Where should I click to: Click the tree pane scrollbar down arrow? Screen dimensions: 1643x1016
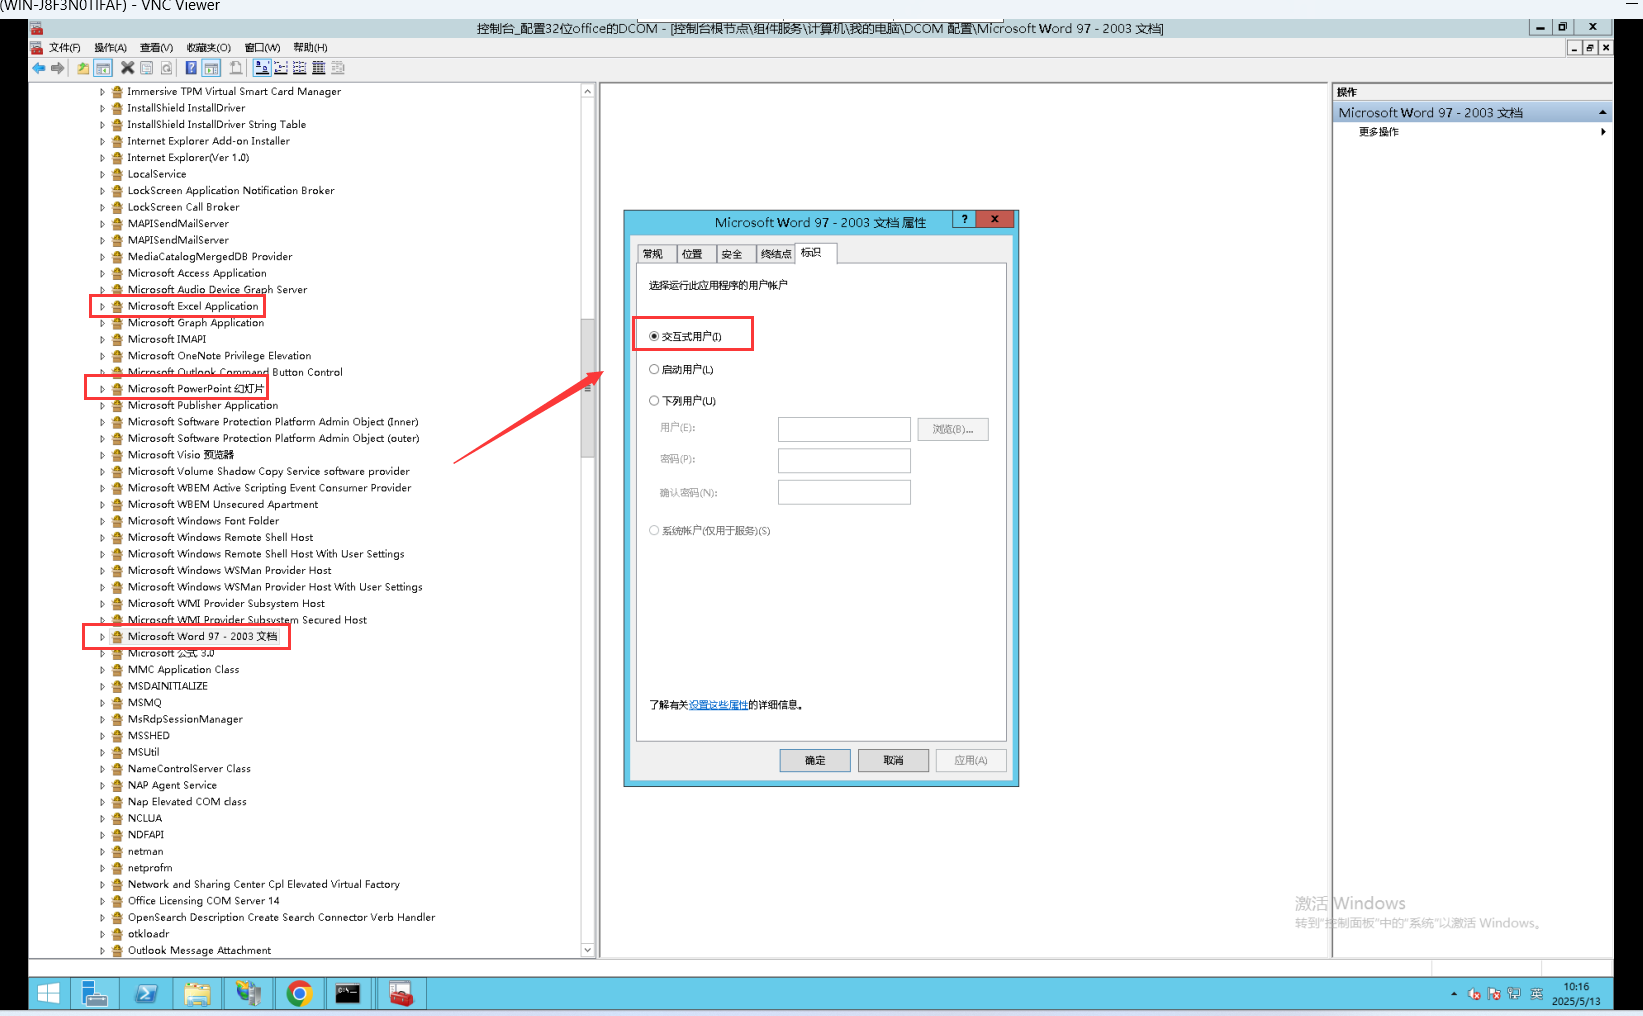[x=587, y=950]
